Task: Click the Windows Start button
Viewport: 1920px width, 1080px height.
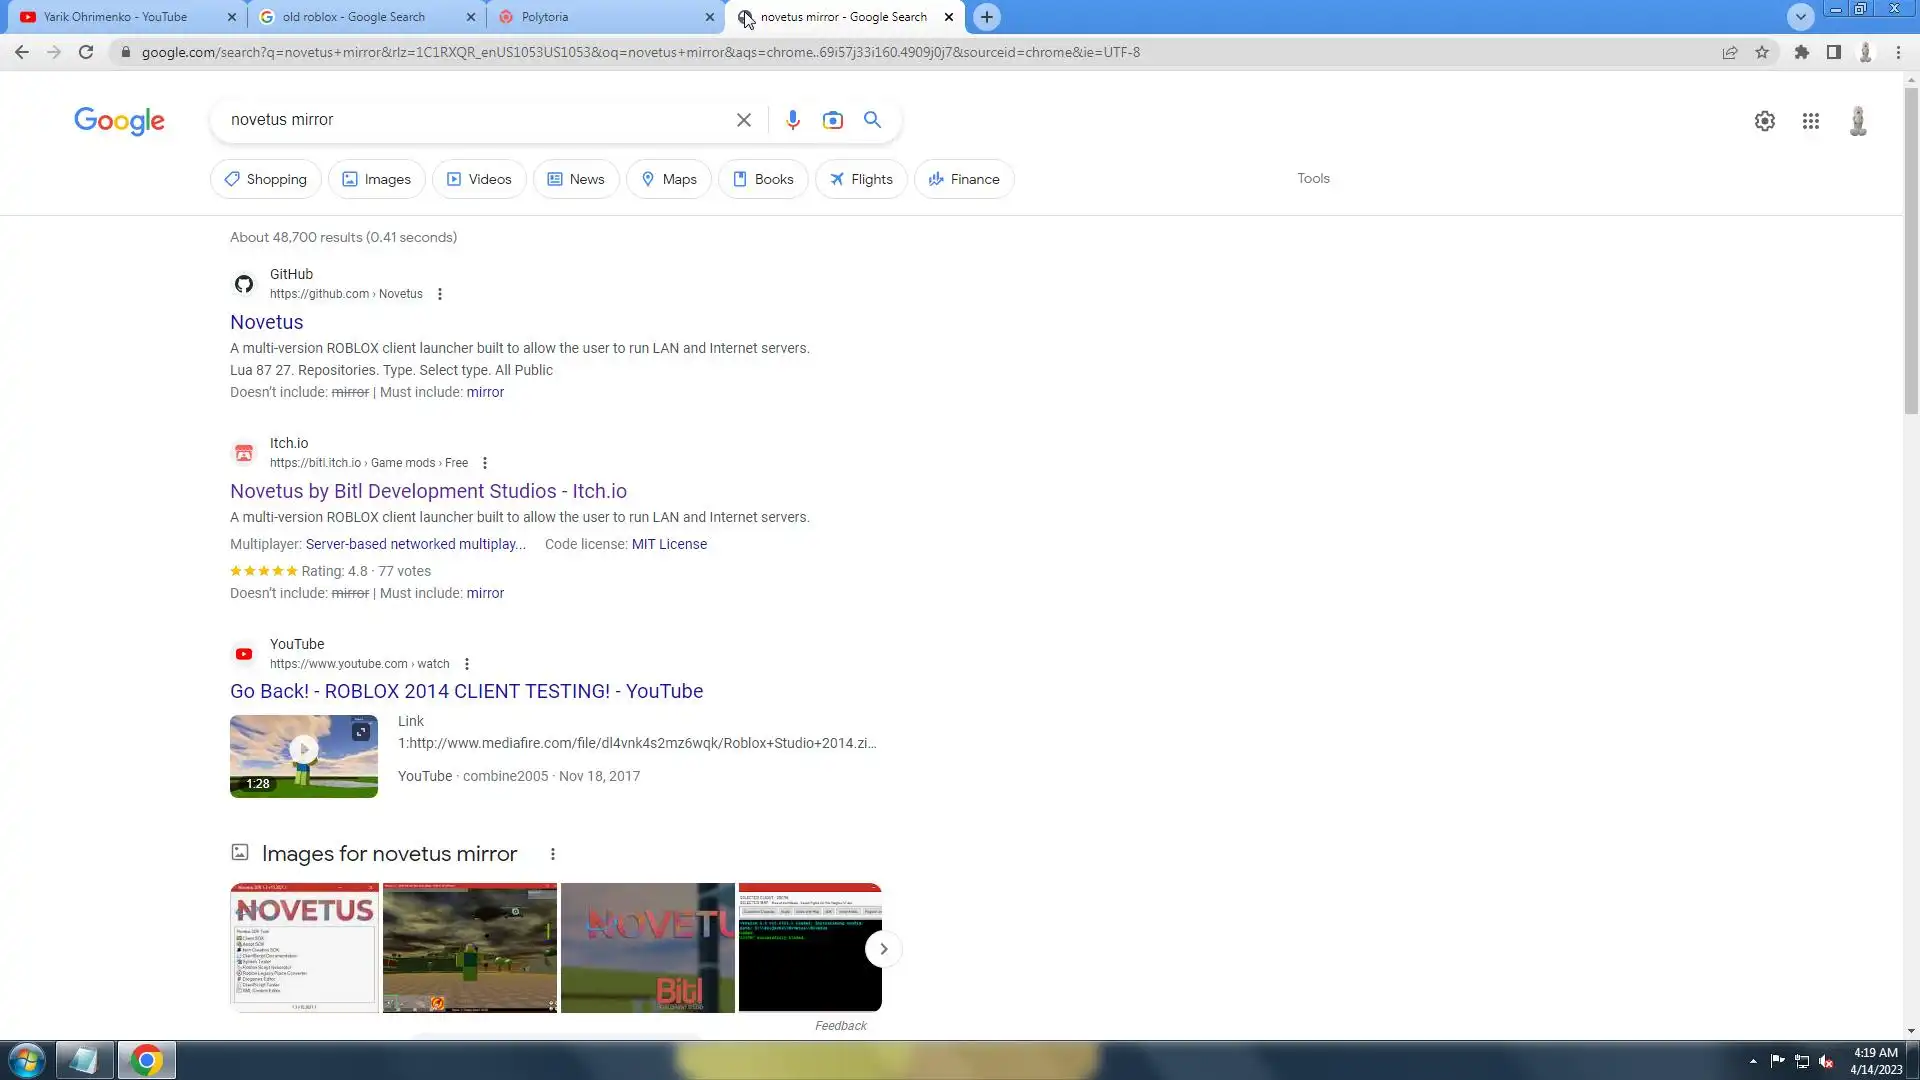Action: (x=27, y=1060)
